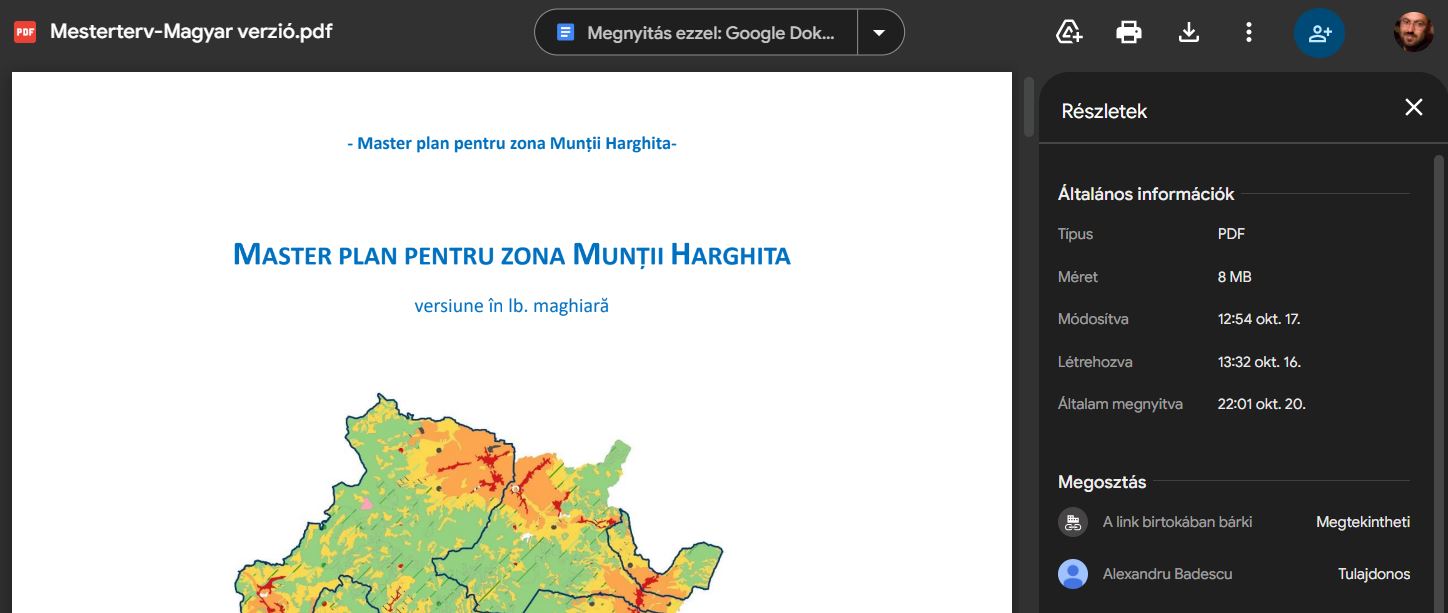Click the blue share person icon

(x=1319, y=33)
